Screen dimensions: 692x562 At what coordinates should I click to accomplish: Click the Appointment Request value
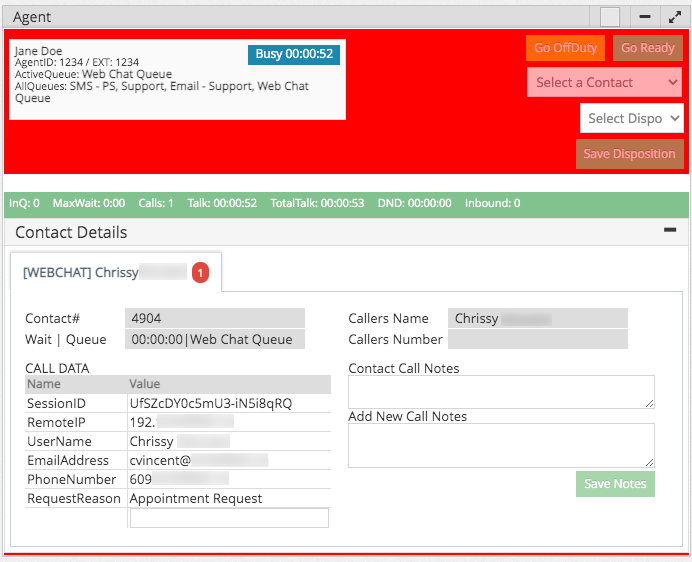point(196,498)
